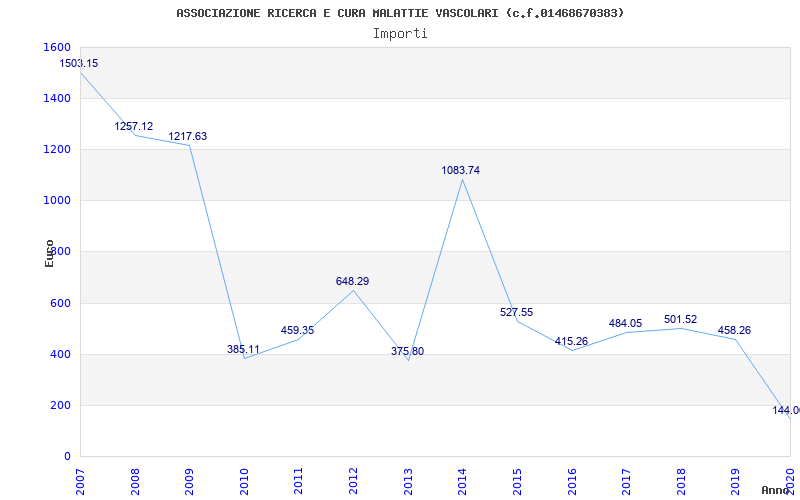Select data label 1217.63

[188, 137]
